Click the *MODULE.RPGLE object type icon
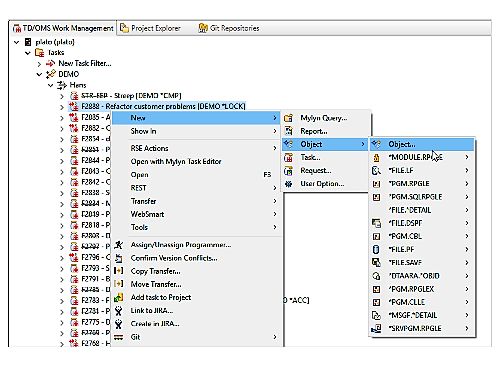Screen dimensions: 500x370 pos(376,158)
